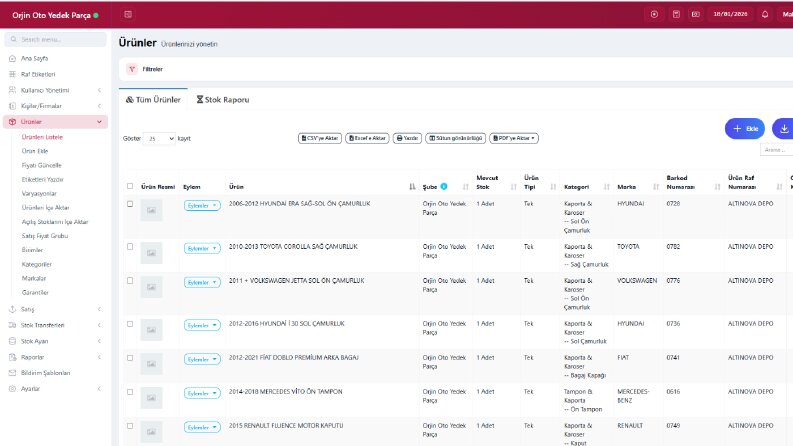Open the calculator icon in top bar
The height and width of the screenshot is (446, 793).
tap(676, 14)
